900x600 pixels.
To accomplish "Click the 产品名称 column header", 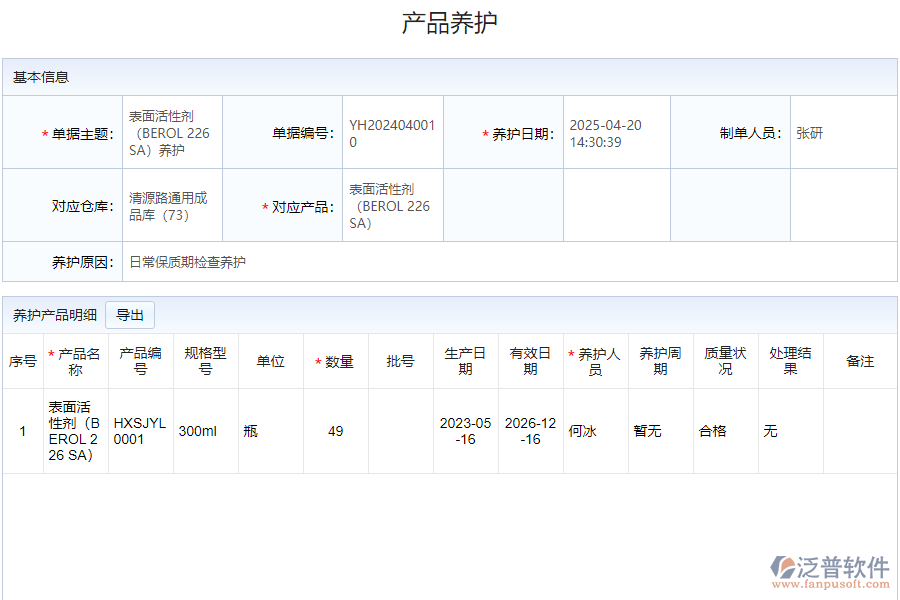I will point(77,360).
